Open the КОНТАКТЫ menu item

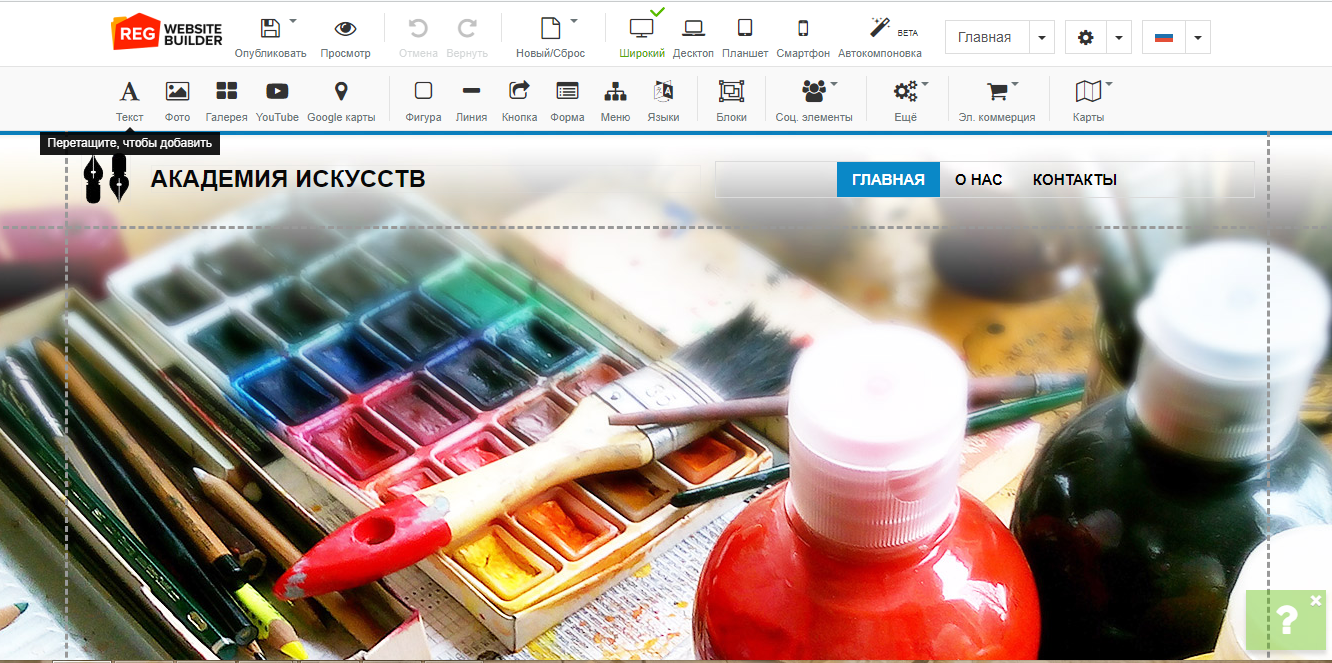tap(1074, 180)
